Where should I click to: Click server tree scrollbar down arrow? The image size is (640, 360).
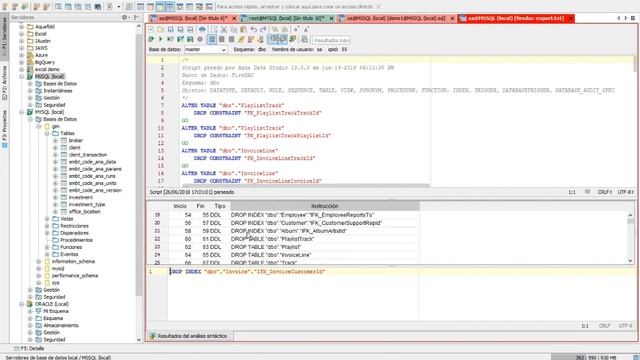coord(139,339)
